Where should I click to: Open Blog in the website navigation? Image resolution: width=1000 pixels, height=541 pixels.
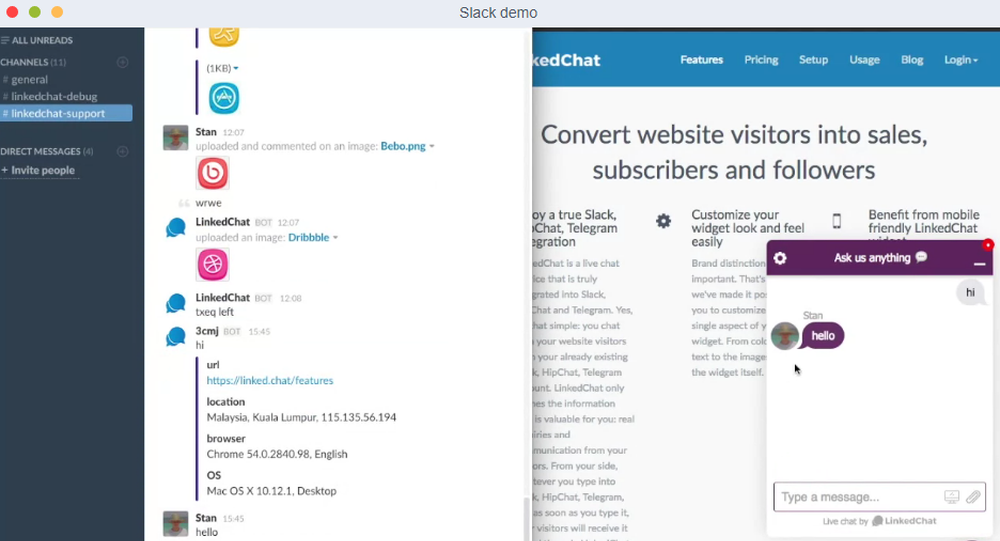pyautogui.click(x=912, y=59)
